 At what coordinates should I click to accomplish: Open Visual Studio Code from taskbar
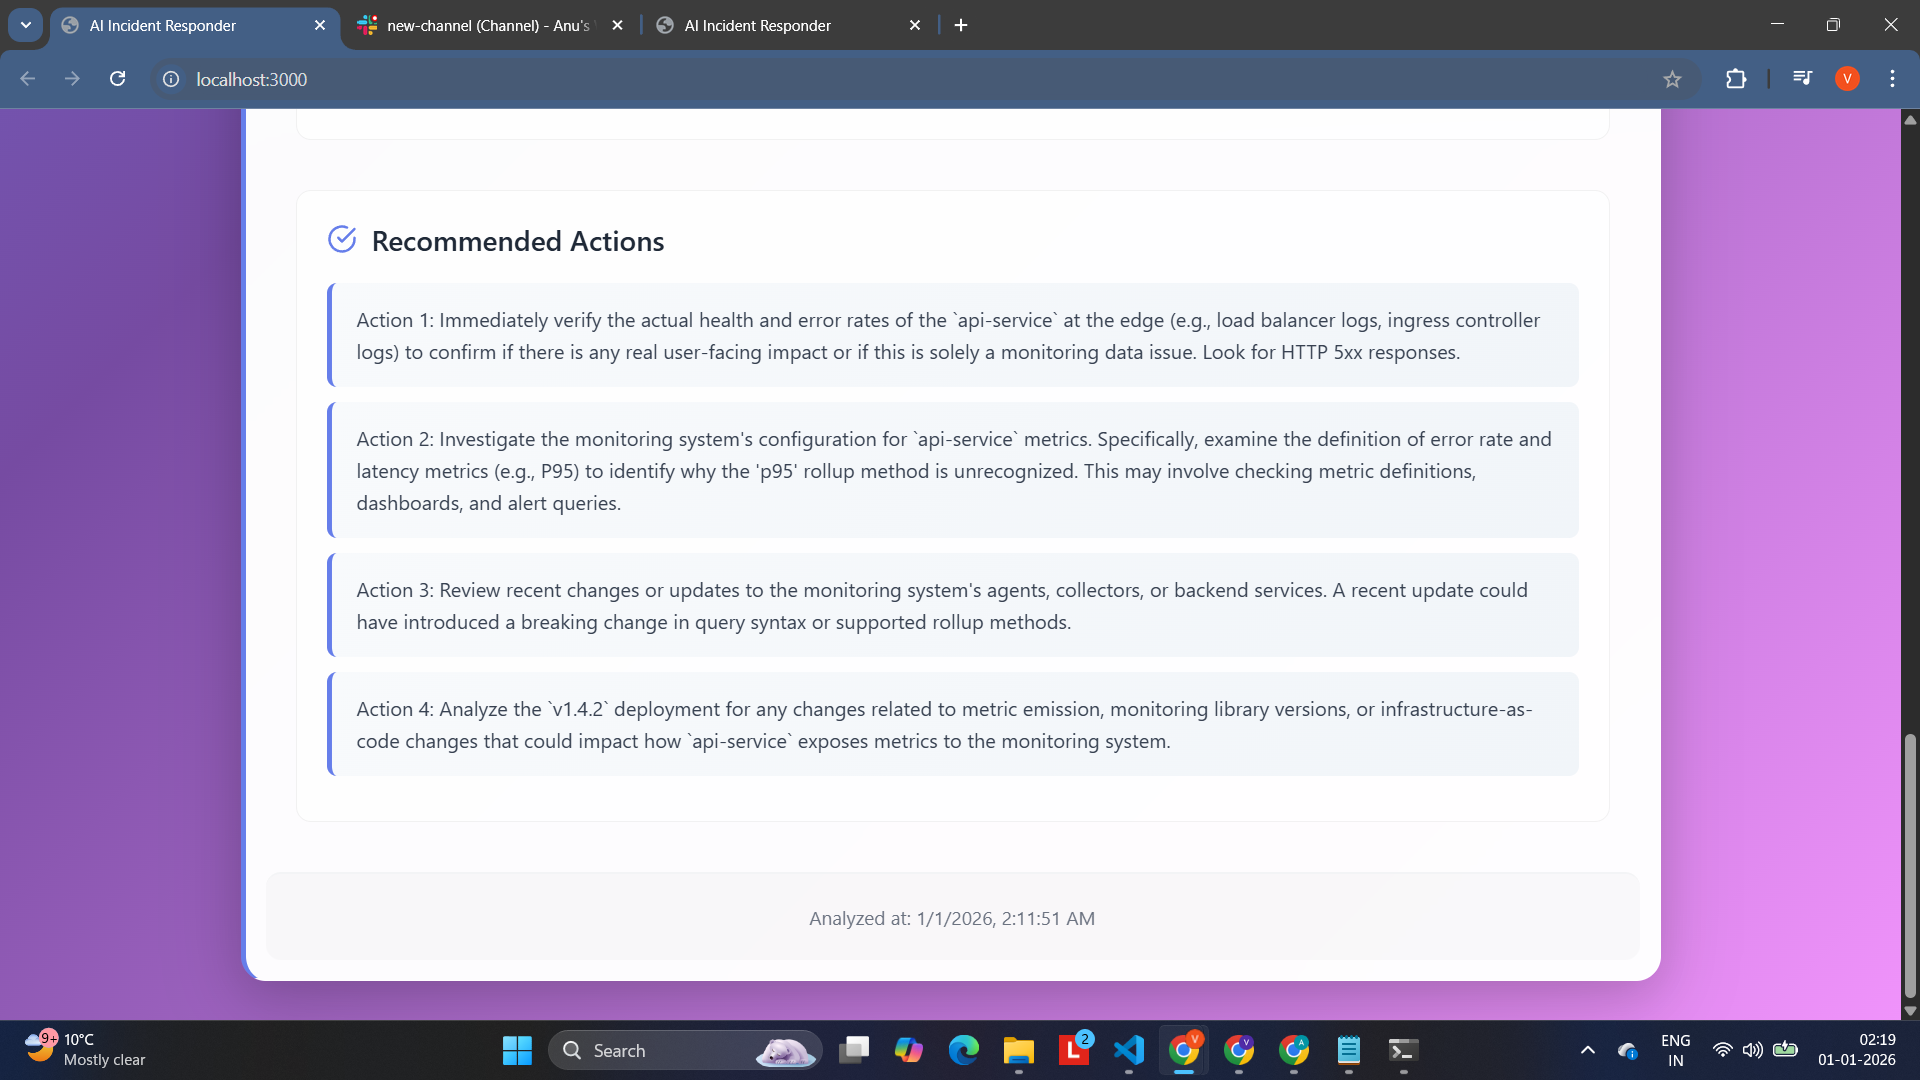1129,1050
